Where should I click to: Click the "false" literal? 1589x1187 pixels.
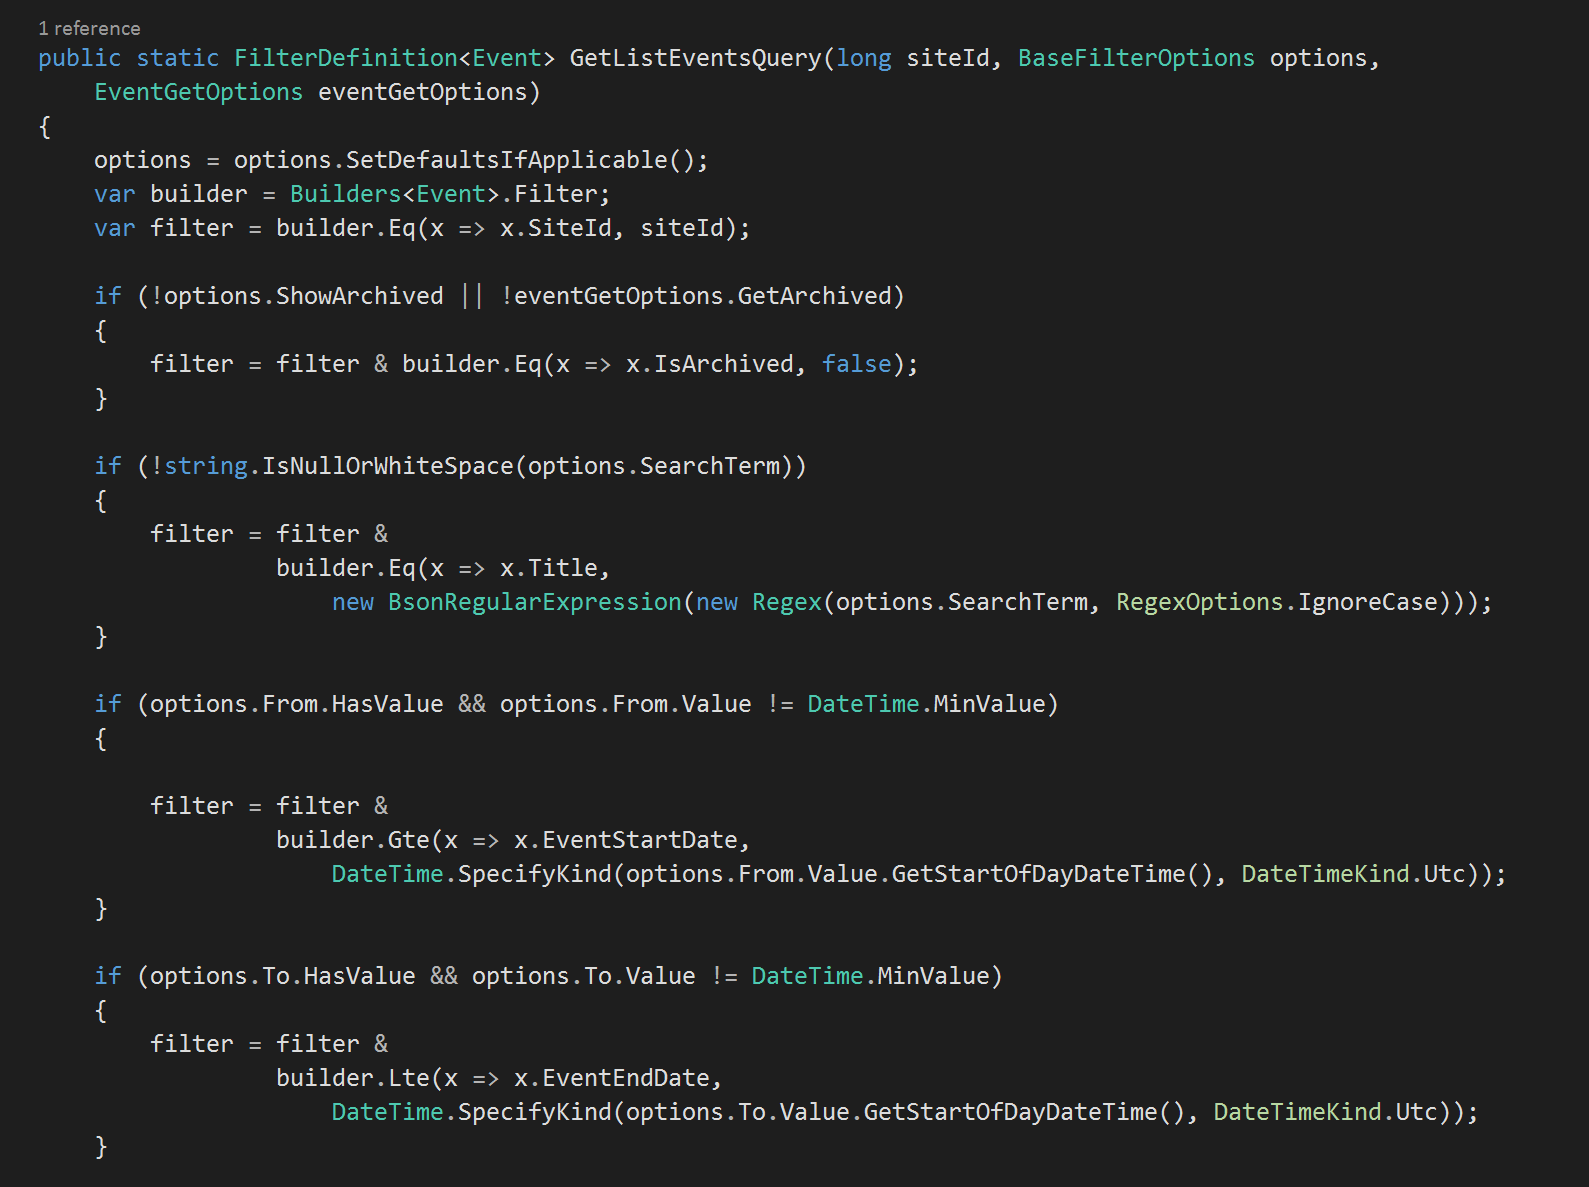click(x=856, y=364)
